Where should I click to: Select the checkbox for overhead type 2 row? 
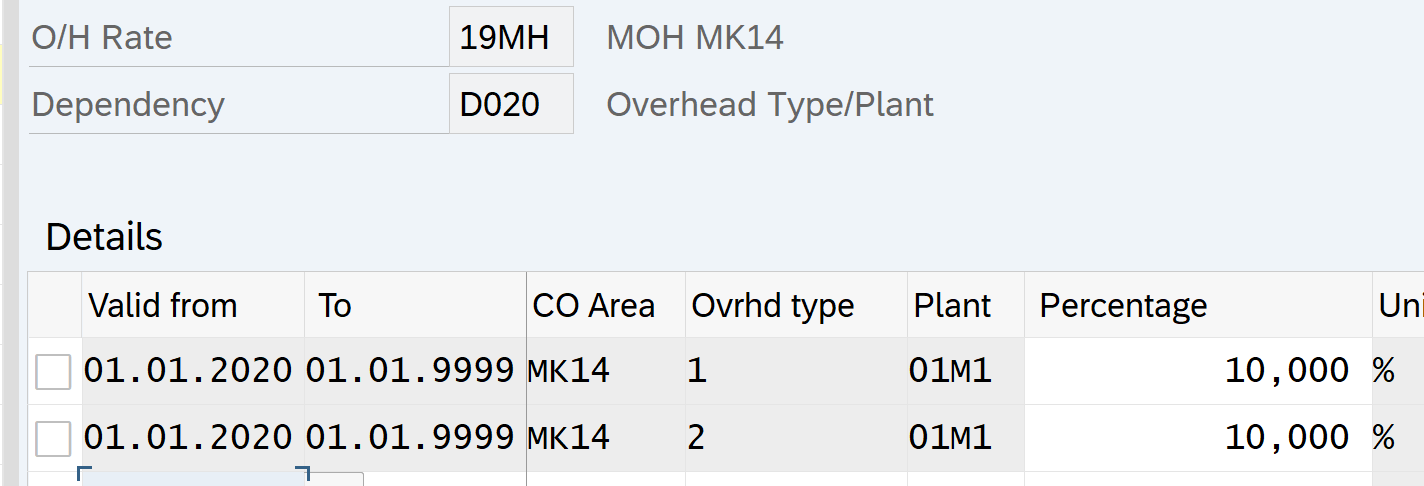coord(53,438)
